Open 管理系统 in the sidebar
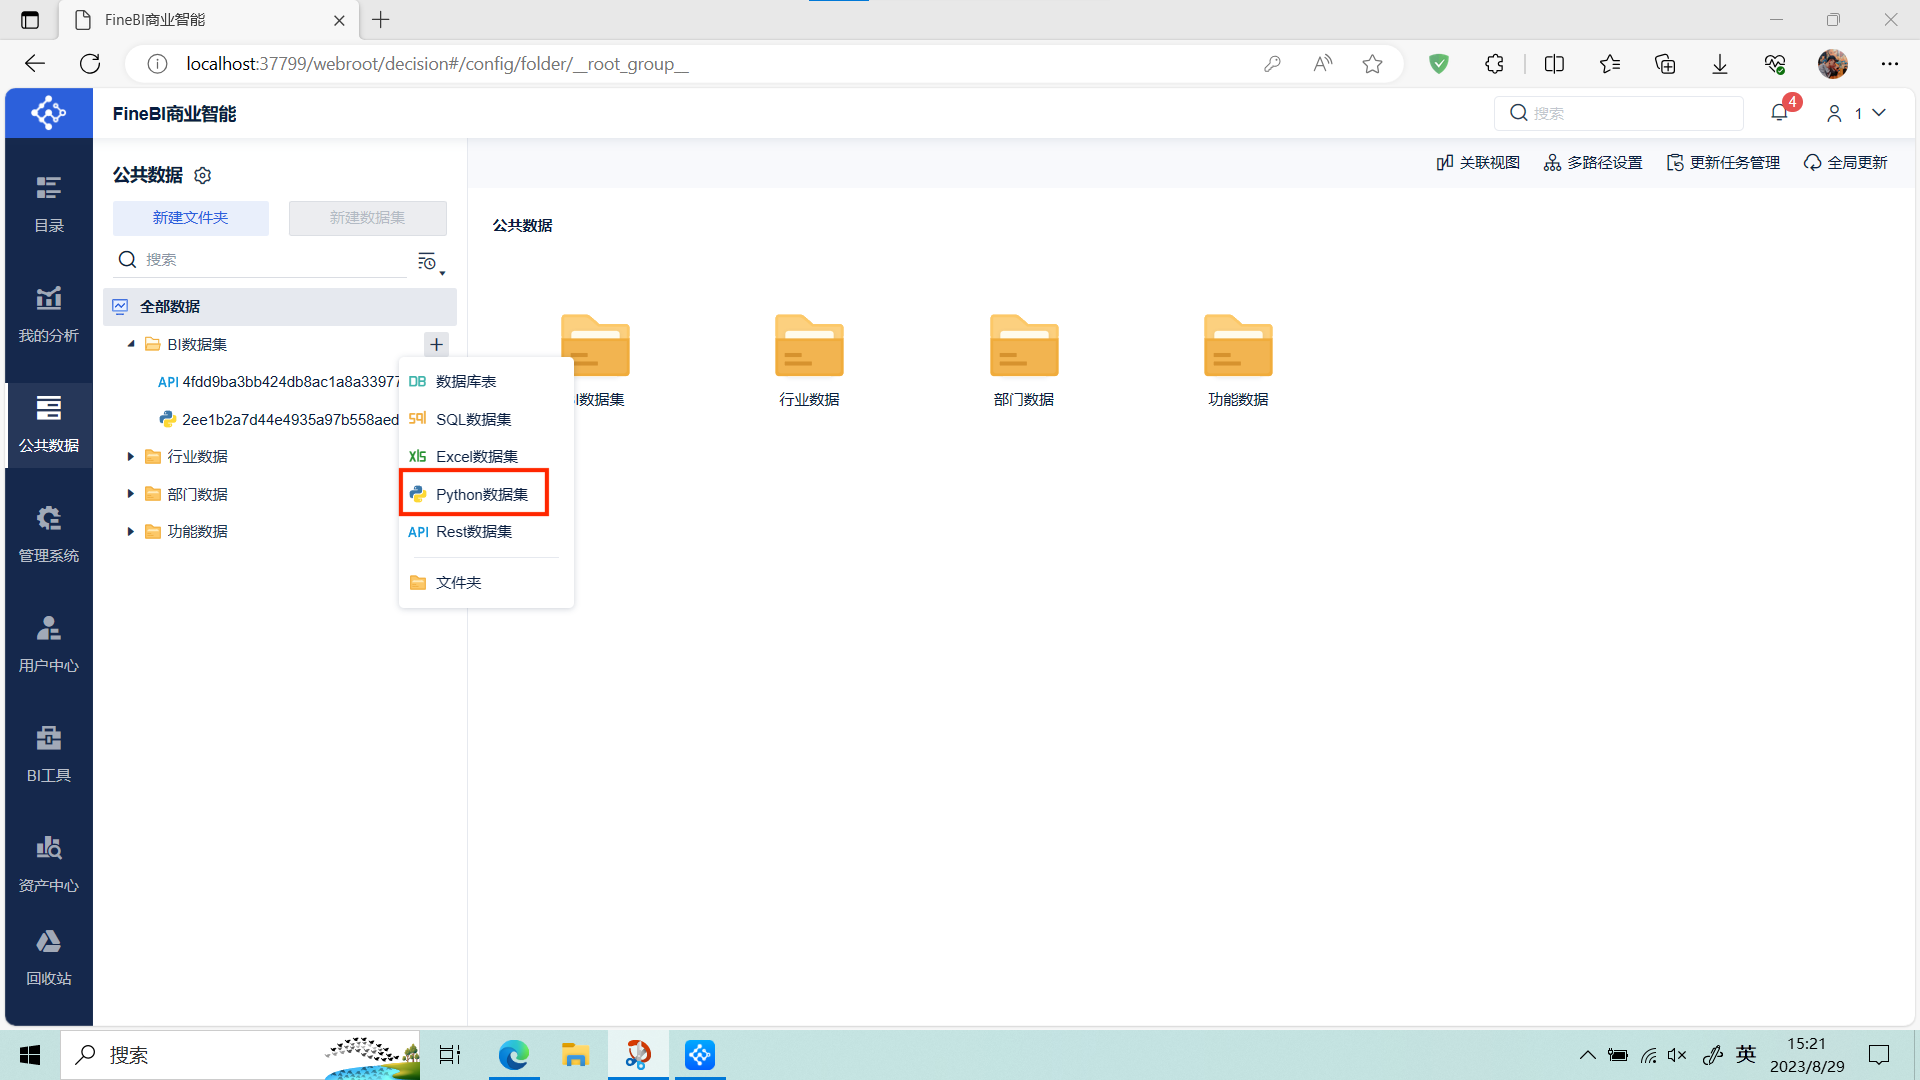 coord(48,534)
